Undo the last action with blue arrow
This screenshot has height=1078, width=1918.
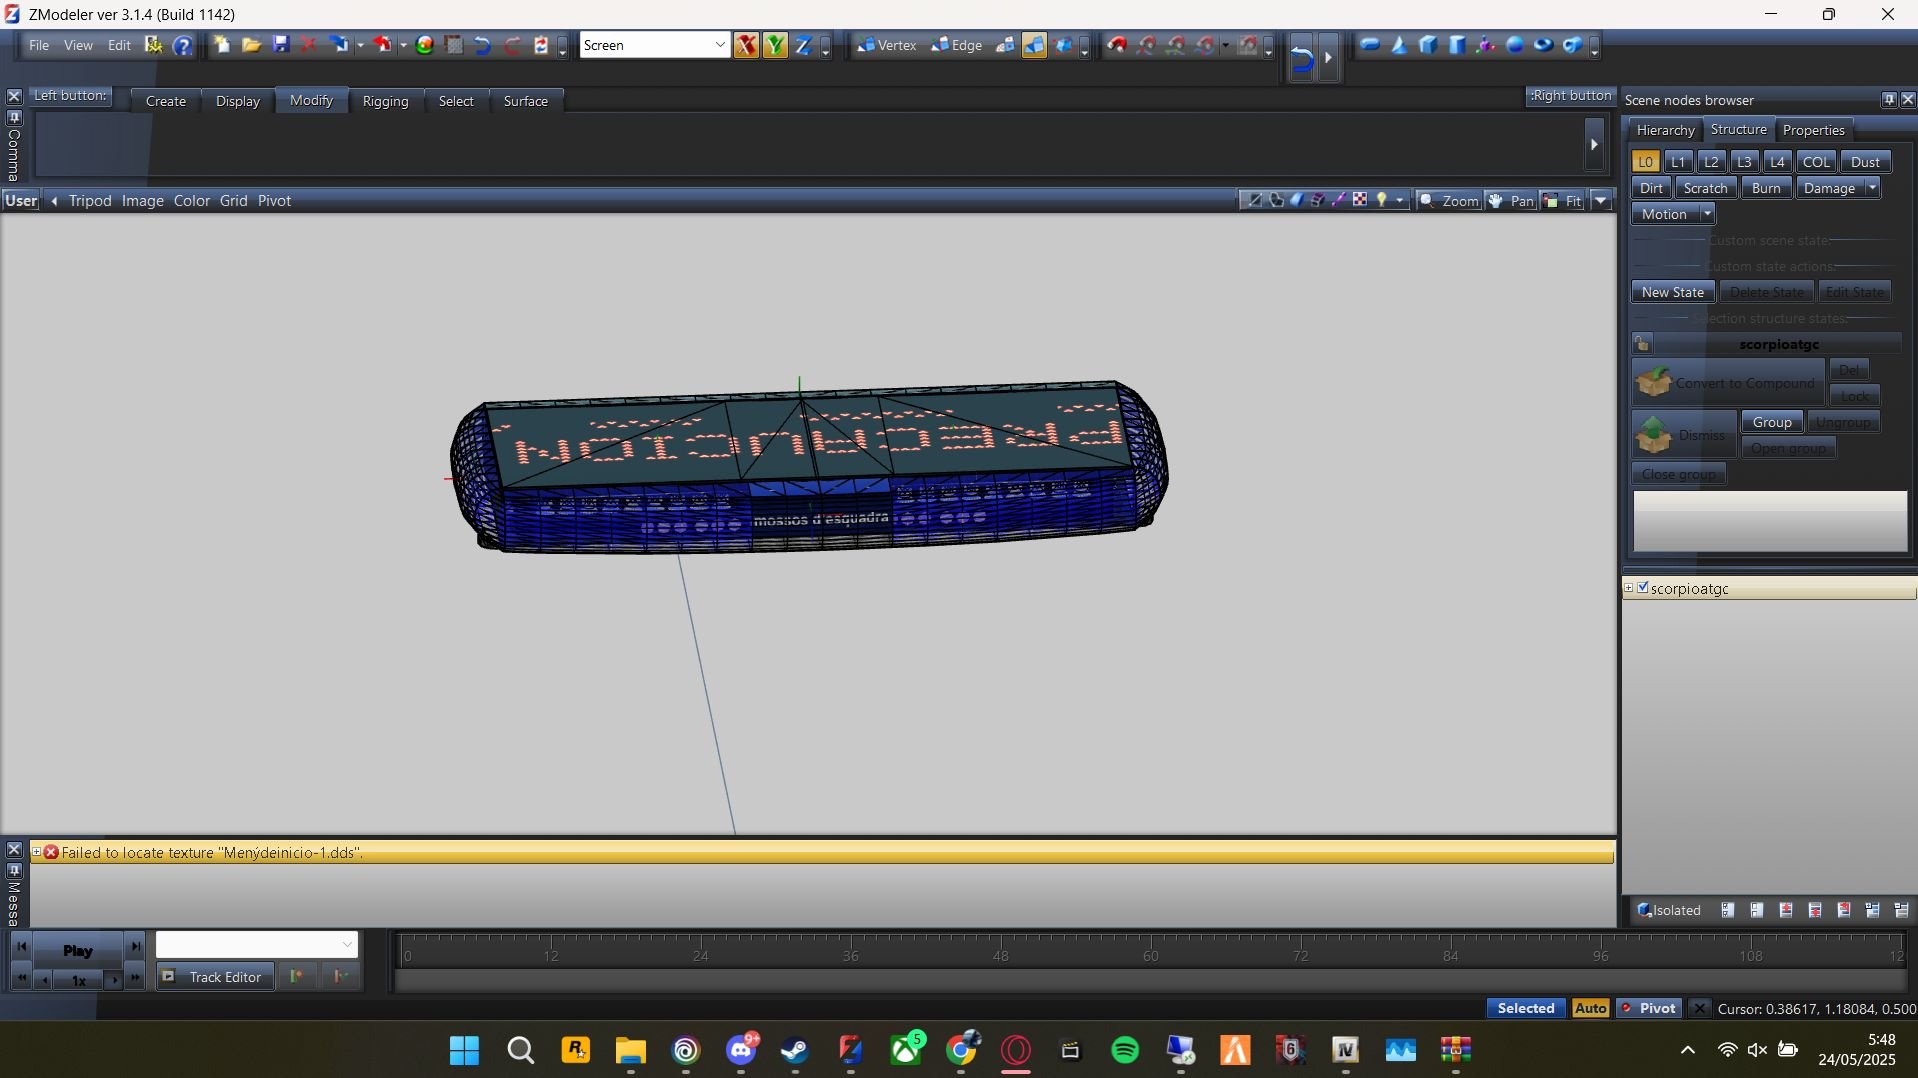click(x=483, y=45)
